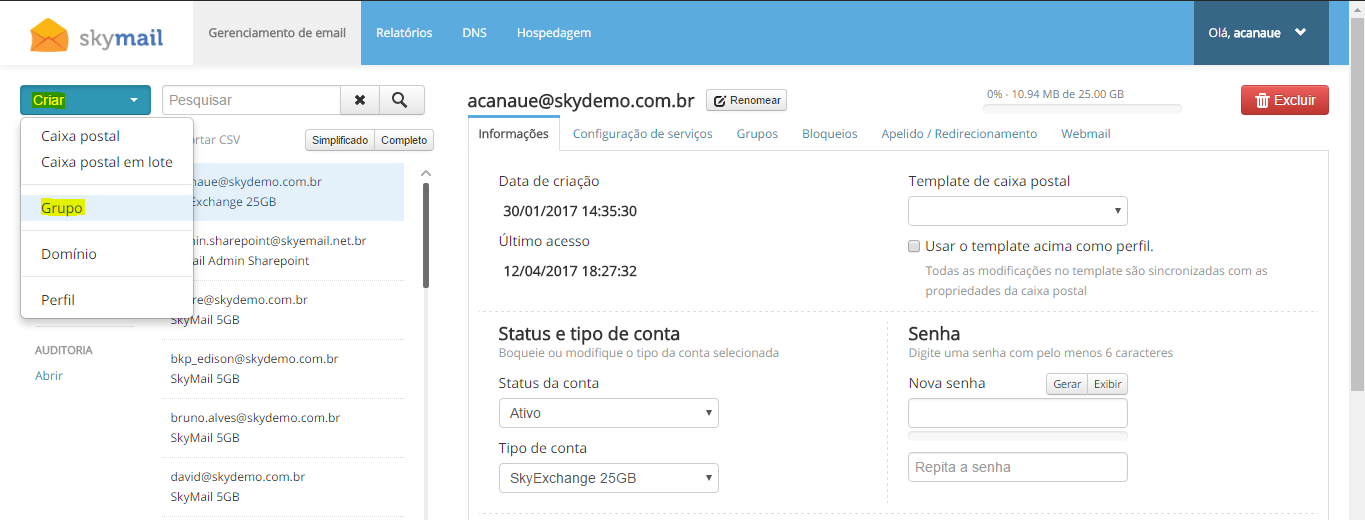
Task: Select Grupo from the Criar menu
Action: pos(62,208)
